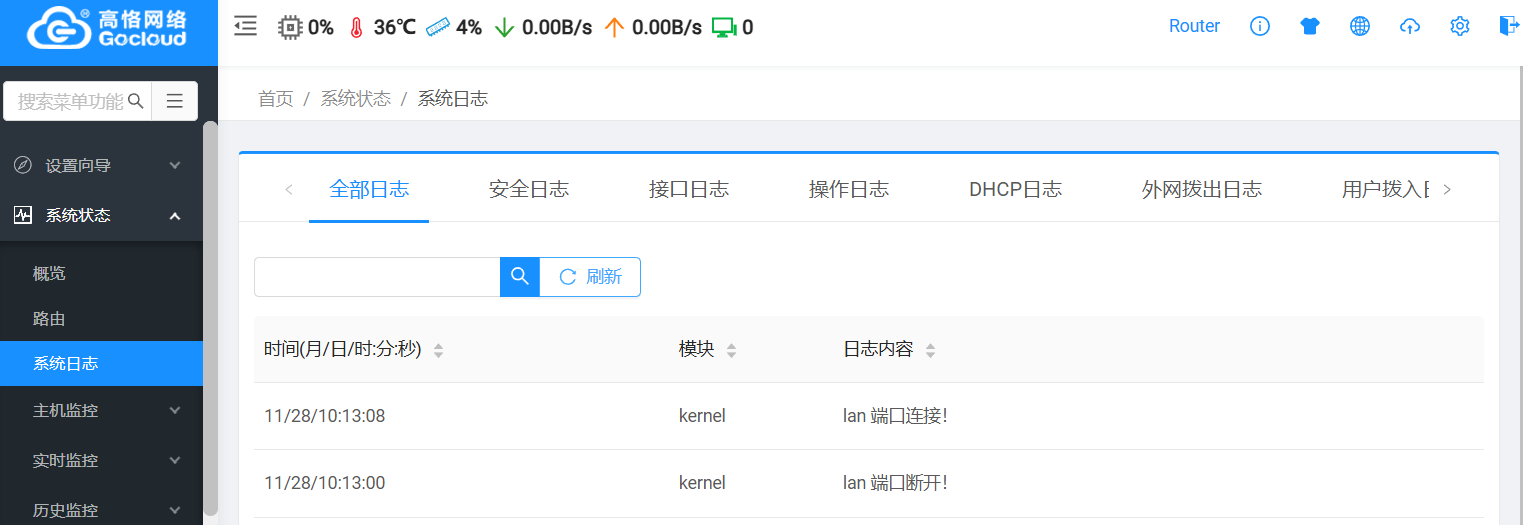
Task: Open settings gear icon in header
Action: [x=1460, y=27]
